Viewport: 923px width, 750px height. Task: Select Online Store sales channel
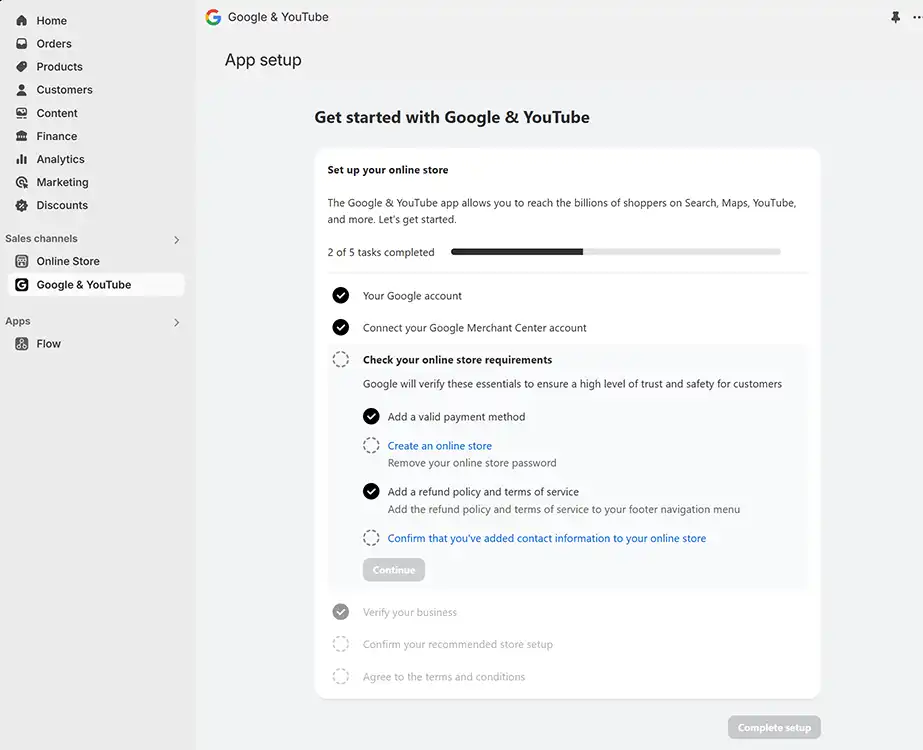(68, 261)
